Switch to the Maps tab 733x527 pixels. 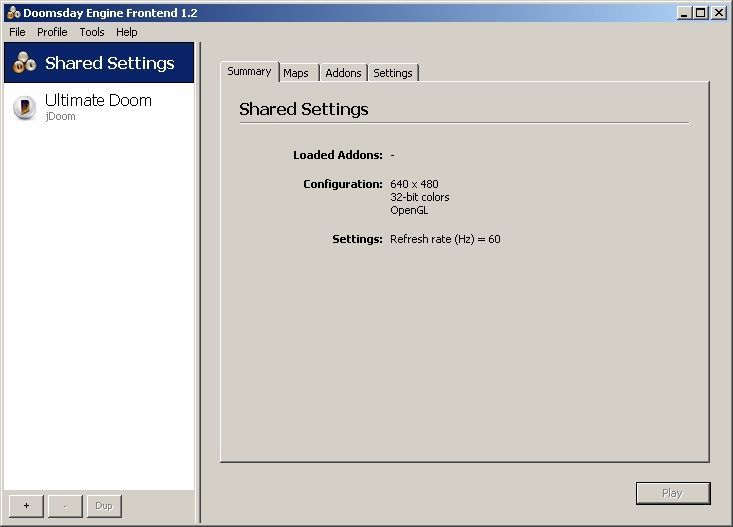click(296, 73)
